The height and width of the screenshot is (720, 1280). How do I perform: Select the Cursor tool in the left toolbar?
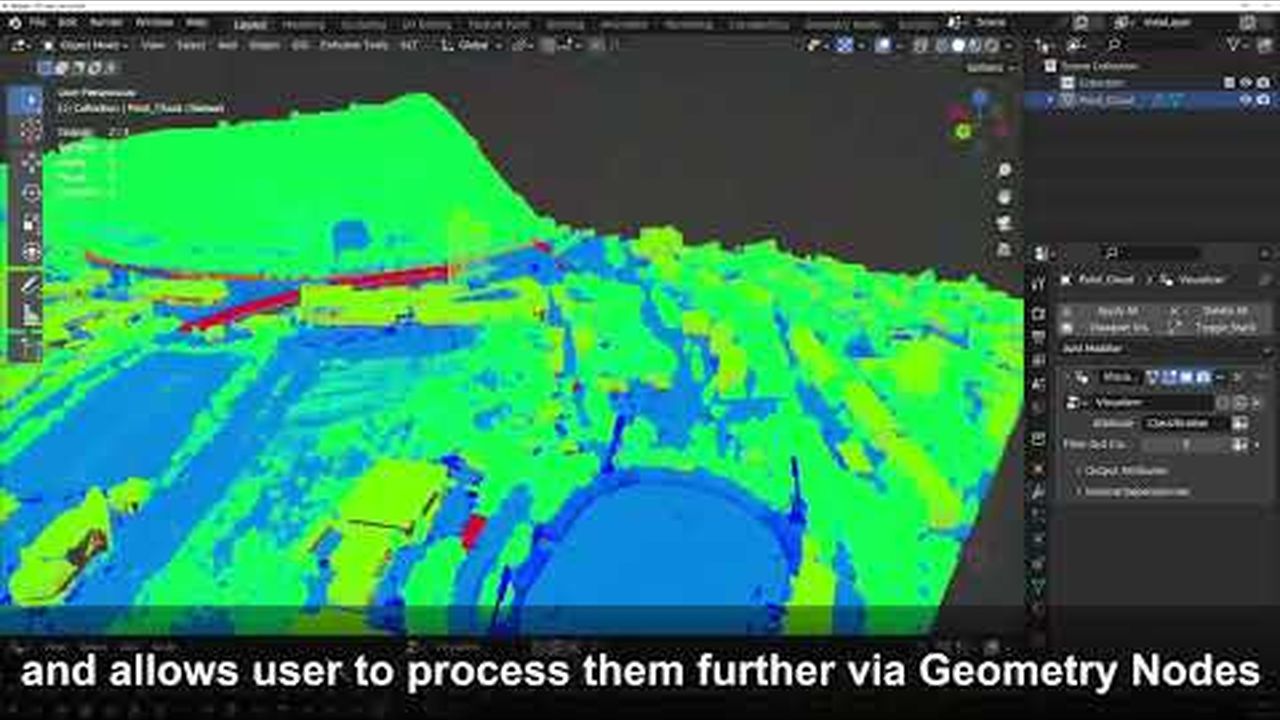(x=31, y=130)
